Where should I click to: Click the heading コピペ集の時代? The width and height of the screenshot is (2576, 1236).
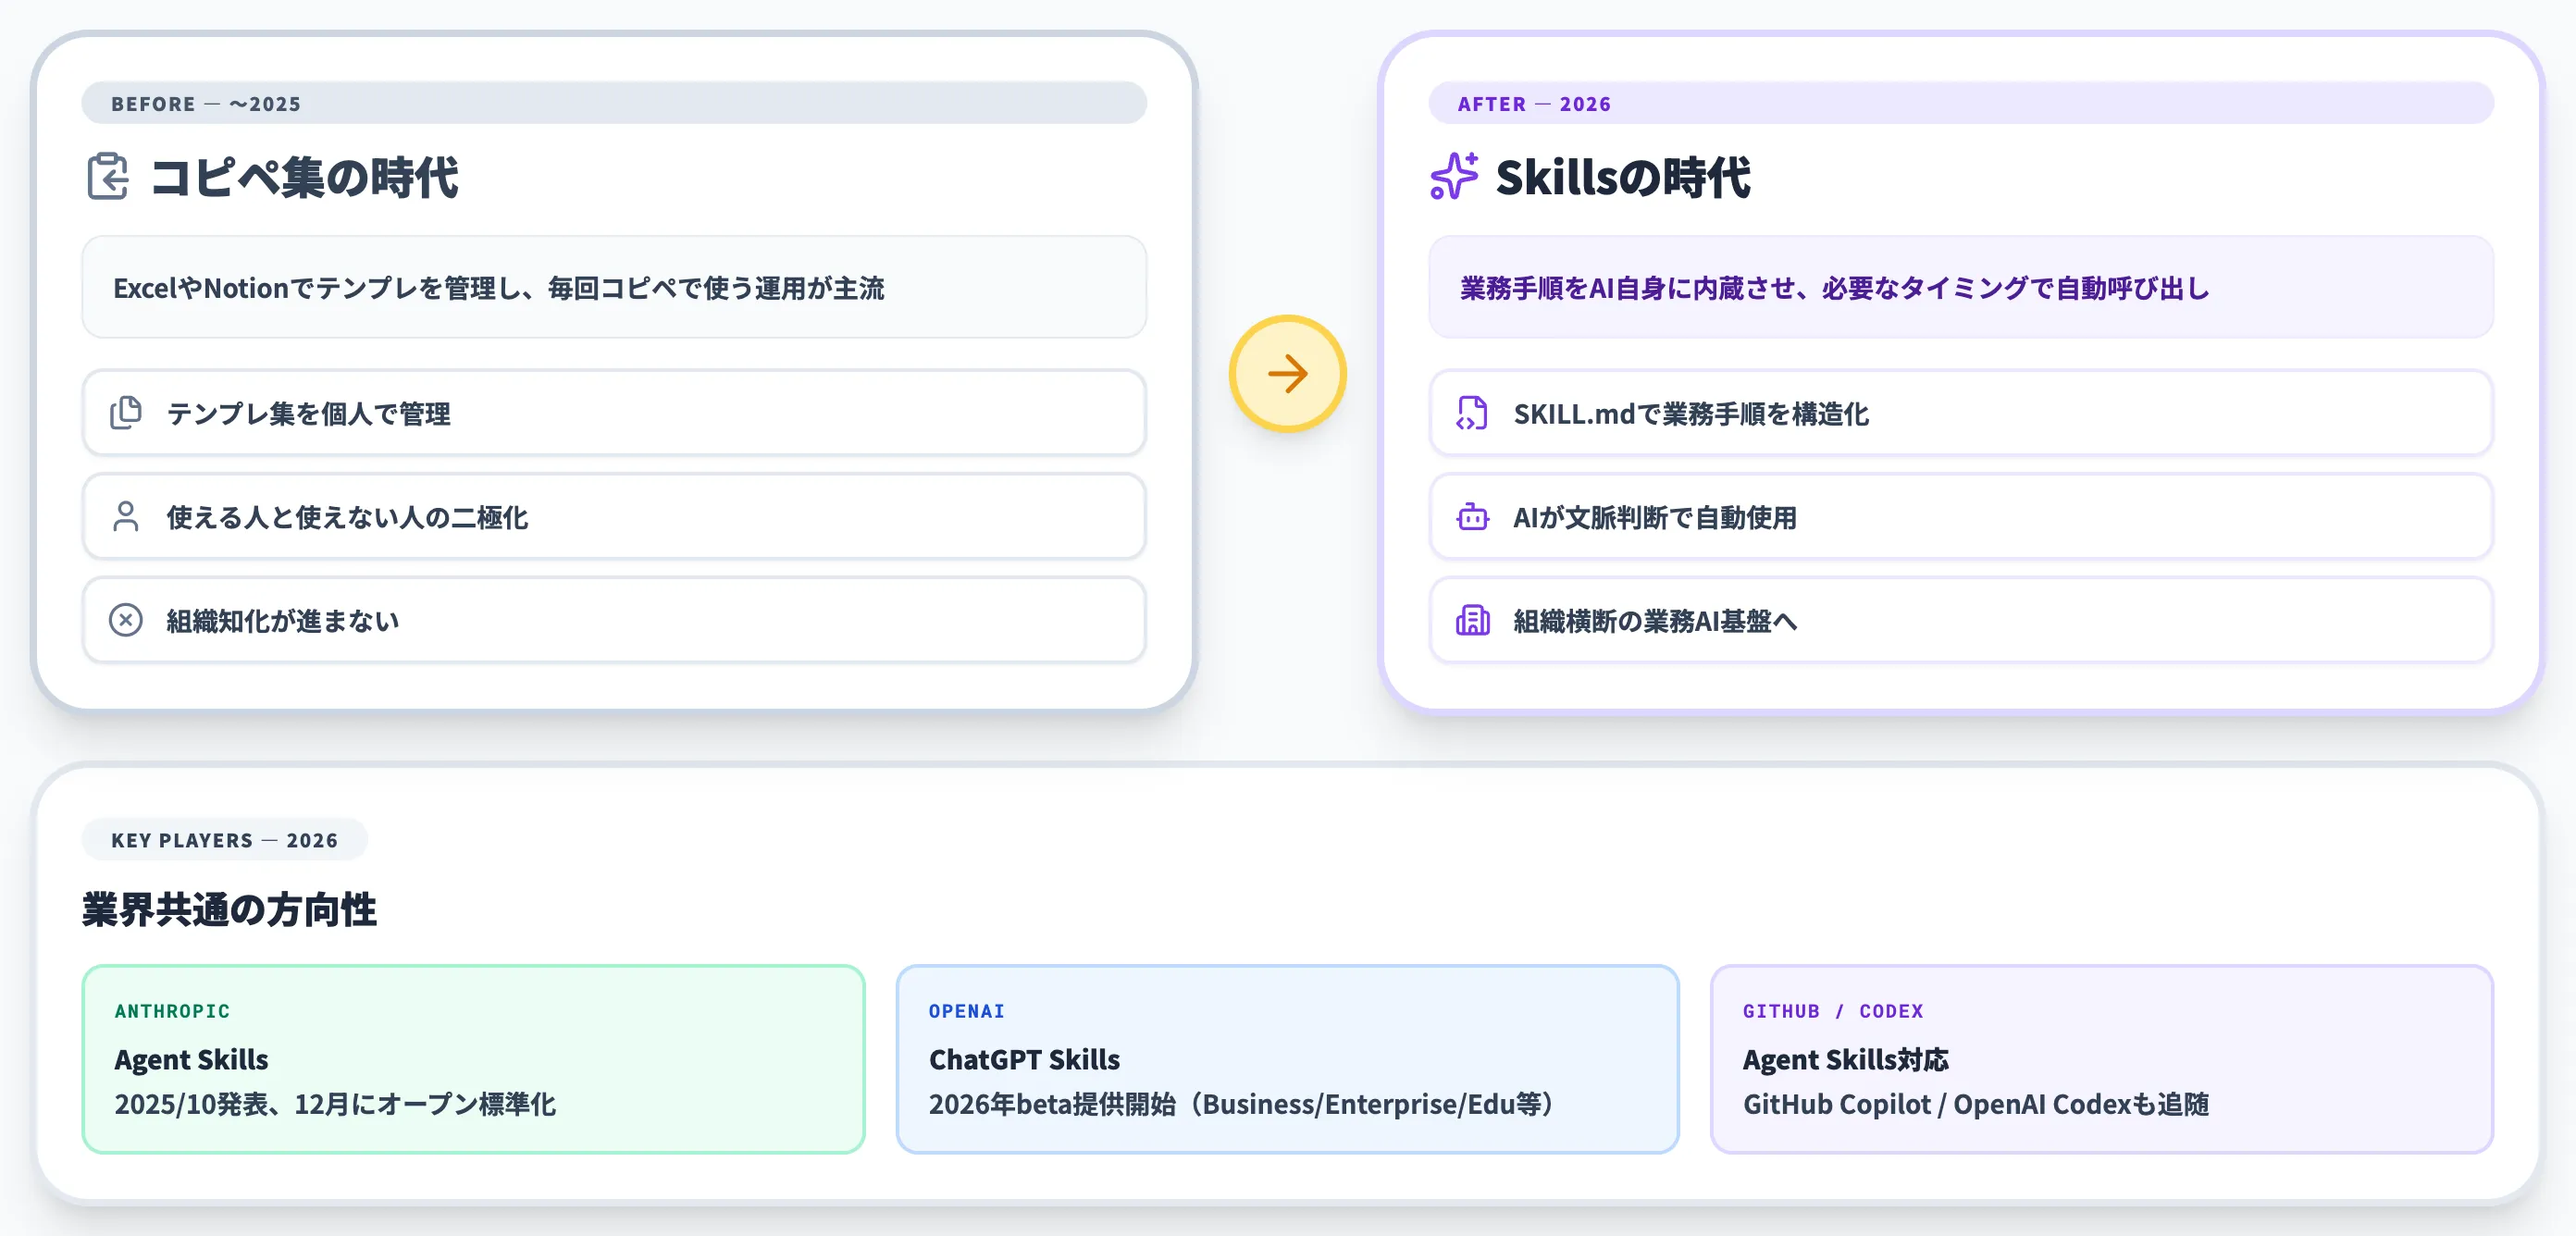pos(304,177)
